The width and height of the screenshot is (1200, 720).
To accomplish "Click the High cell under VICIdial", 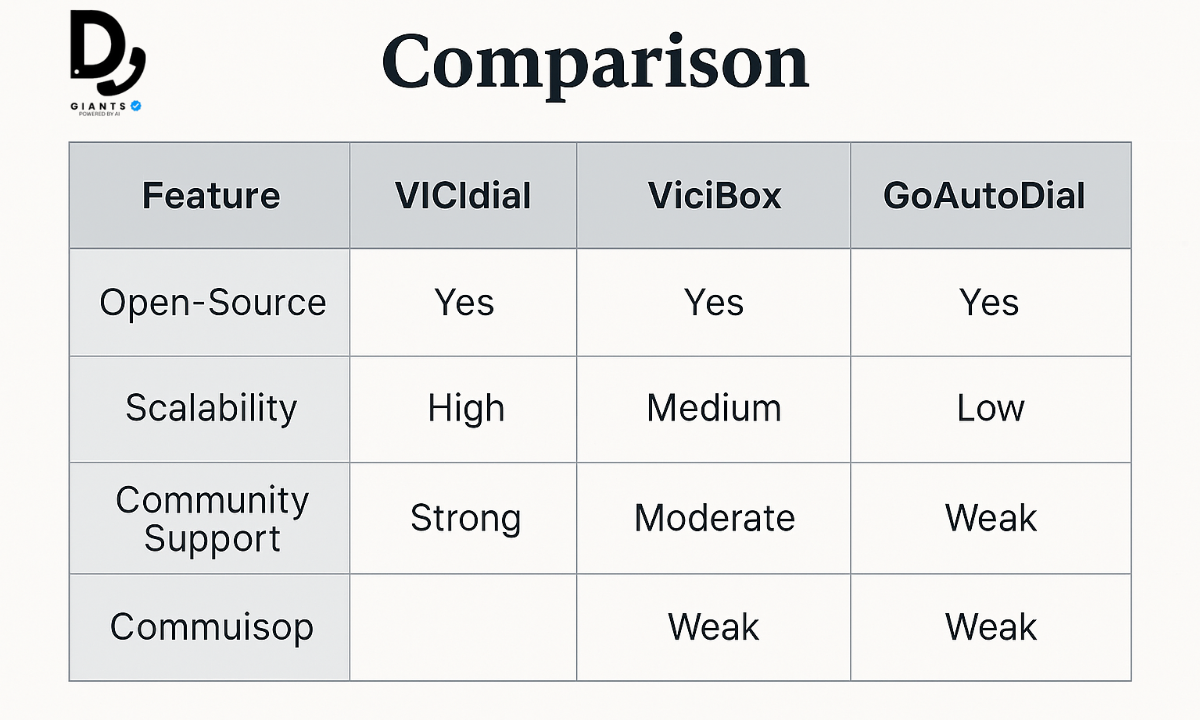I will 466,408.
